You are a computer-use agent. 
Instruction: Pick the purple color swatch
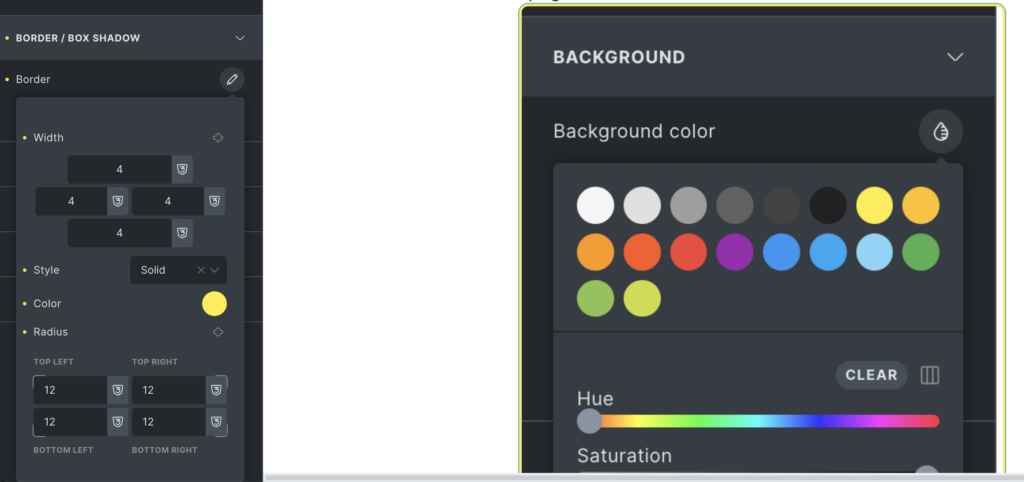pyautogui.click(x=735, y=252)
